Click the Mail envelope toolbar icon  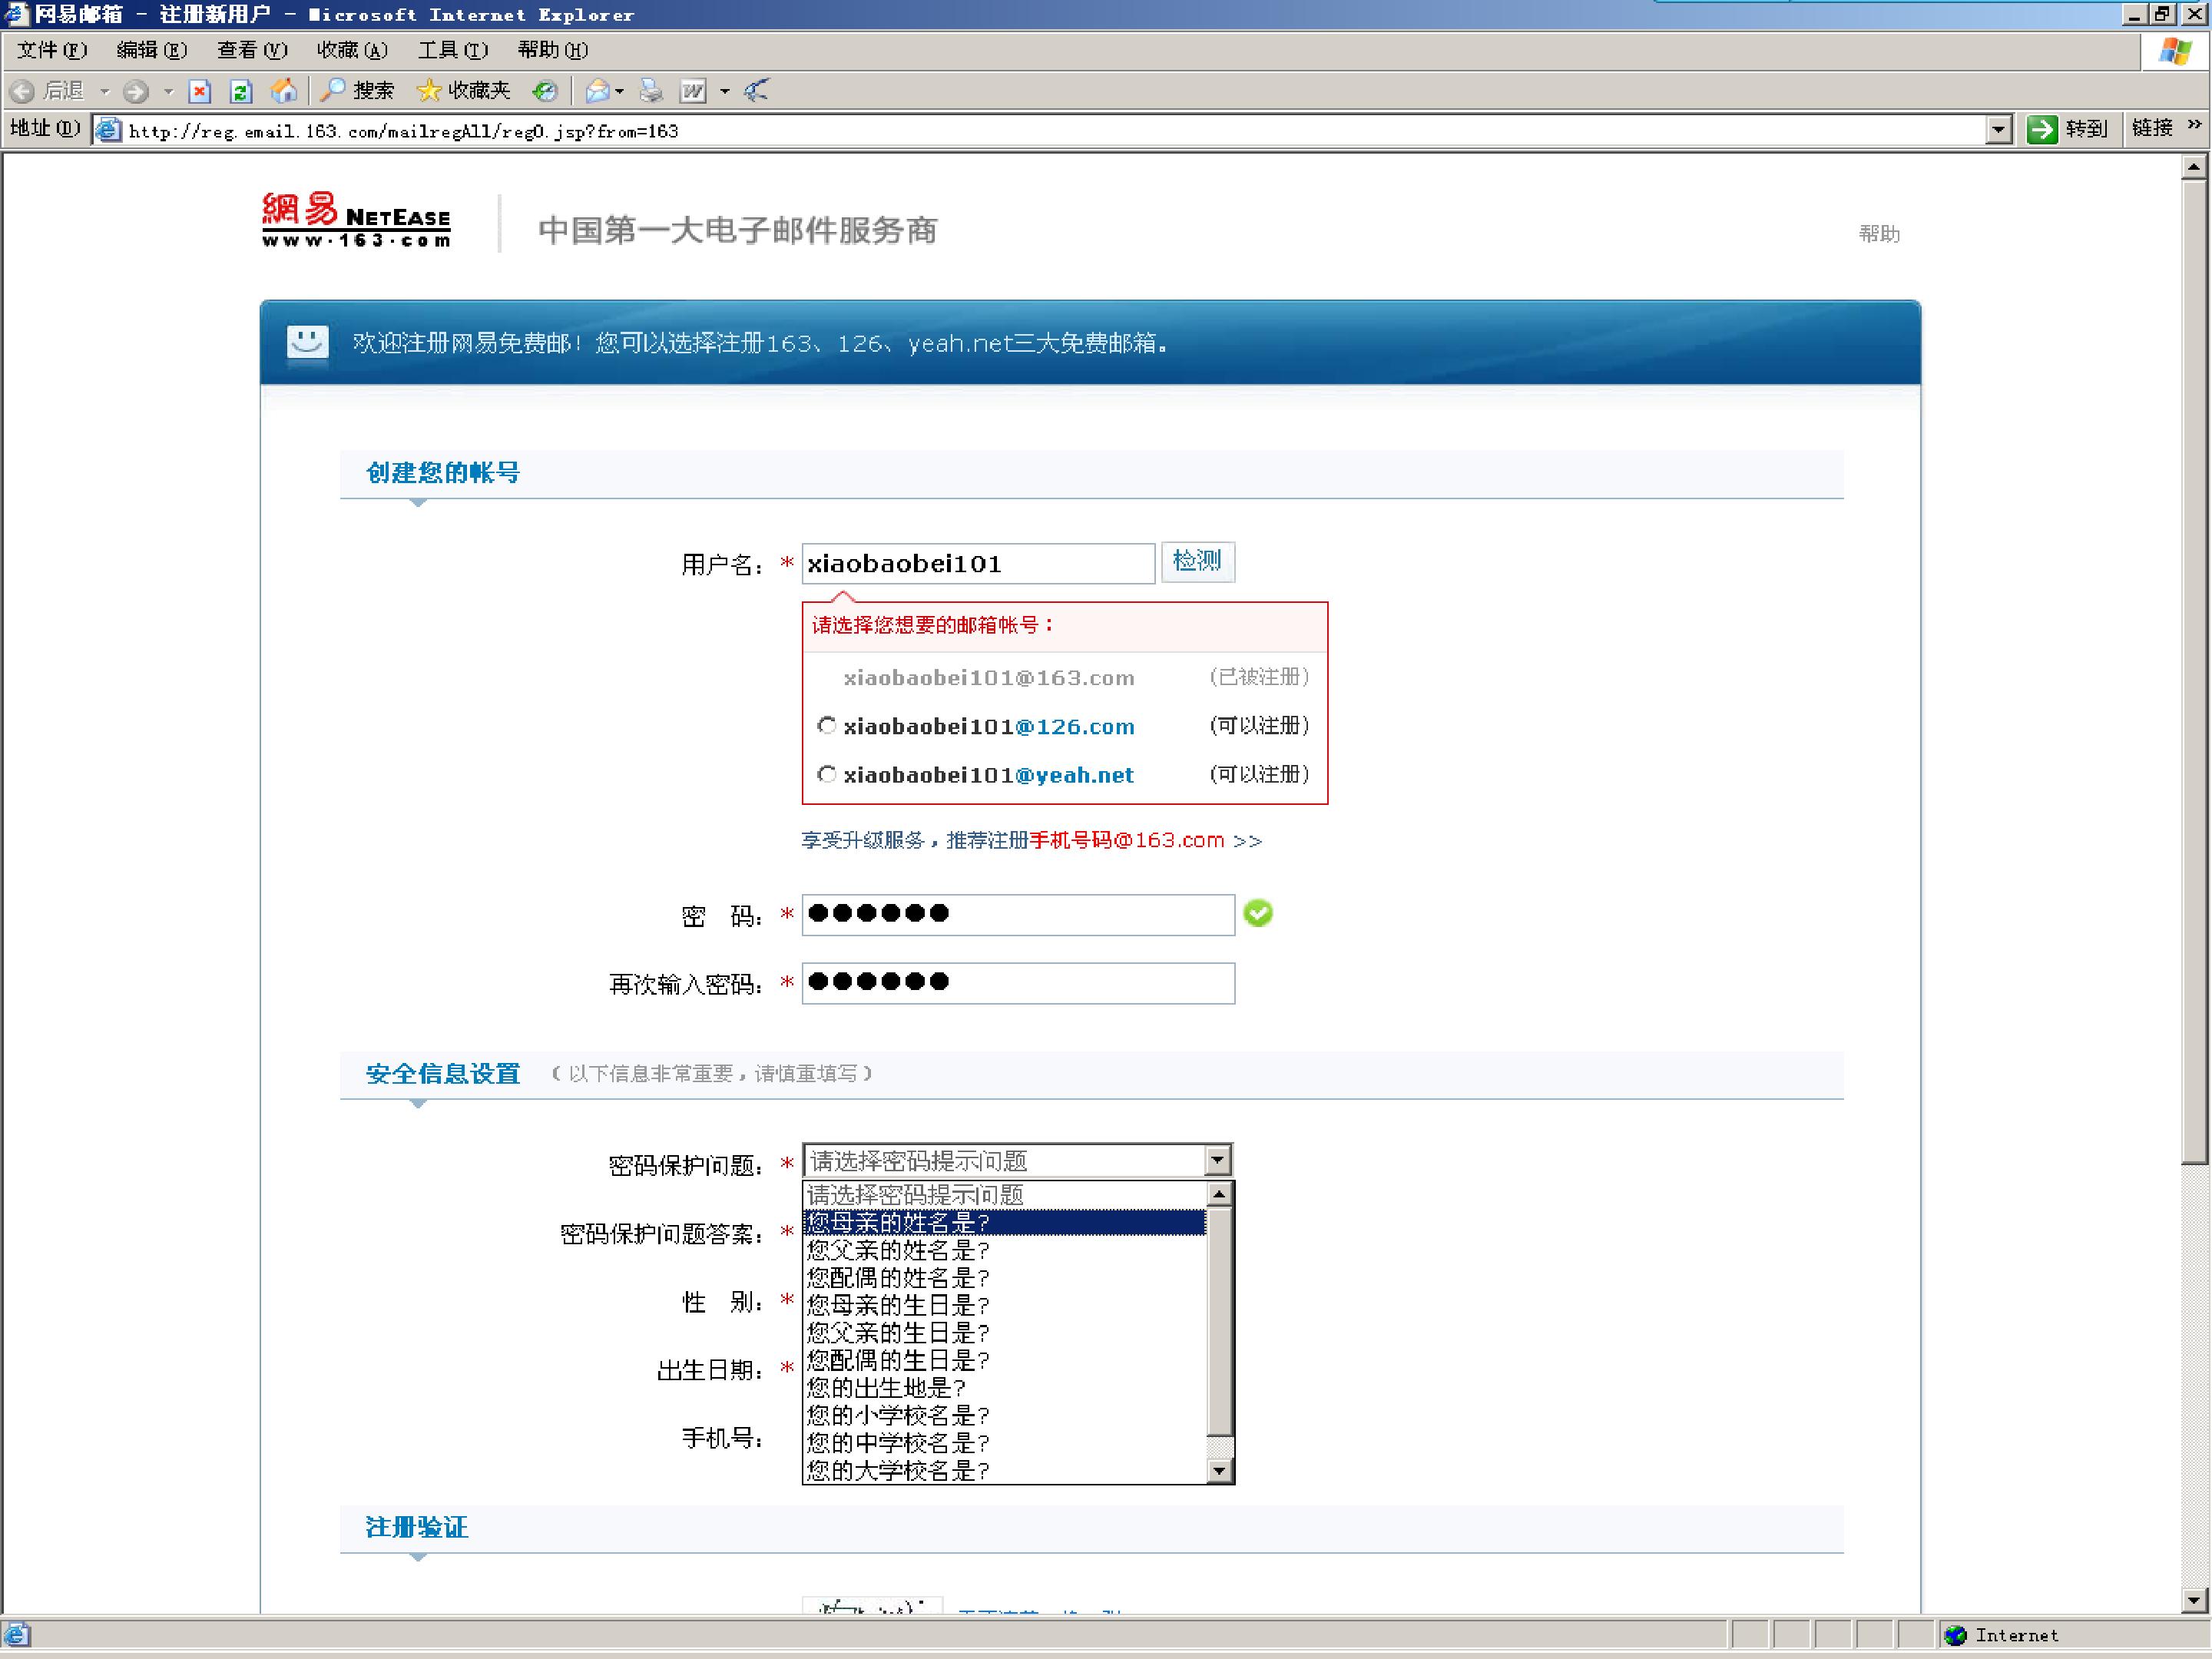click(x=597, y=91)
